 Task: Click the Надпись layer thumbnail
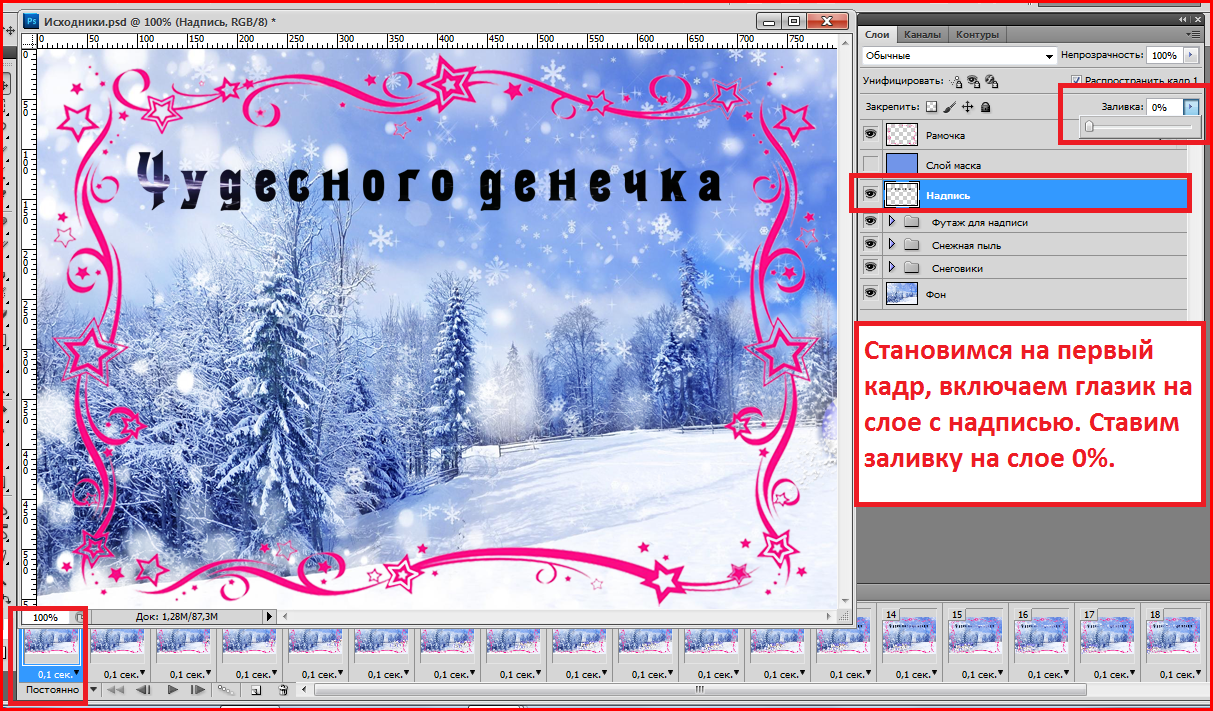(902, 194)
